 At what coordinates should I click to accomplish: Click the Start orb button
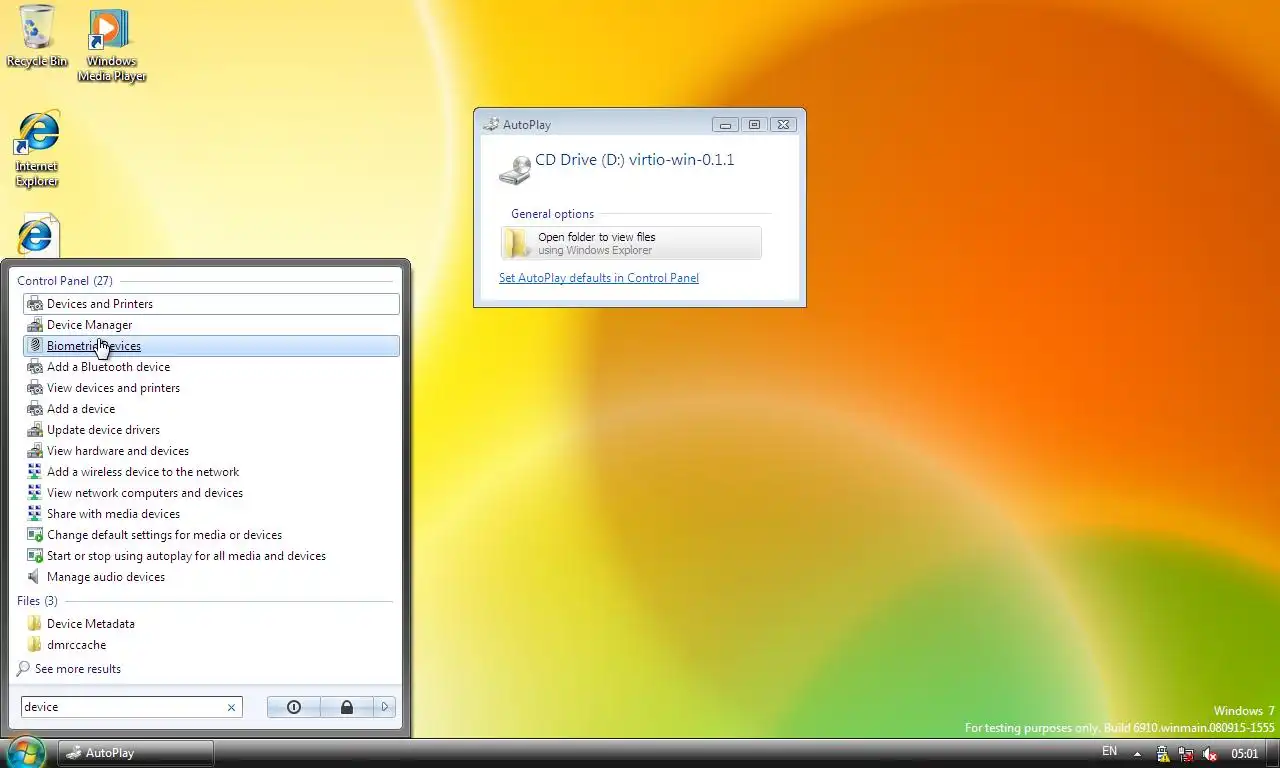[x=26, y=752]
